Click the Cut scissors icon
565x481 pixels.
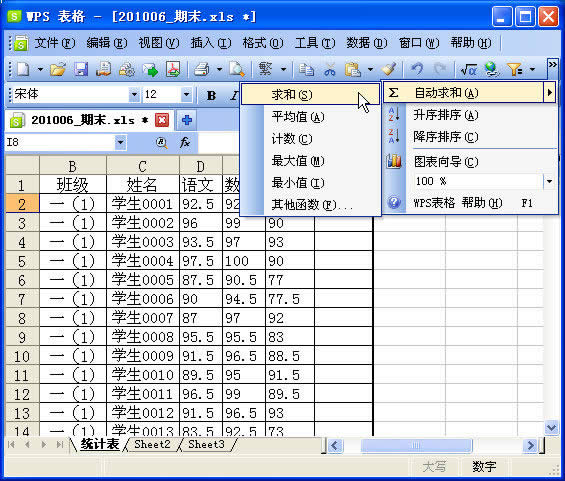330,69
